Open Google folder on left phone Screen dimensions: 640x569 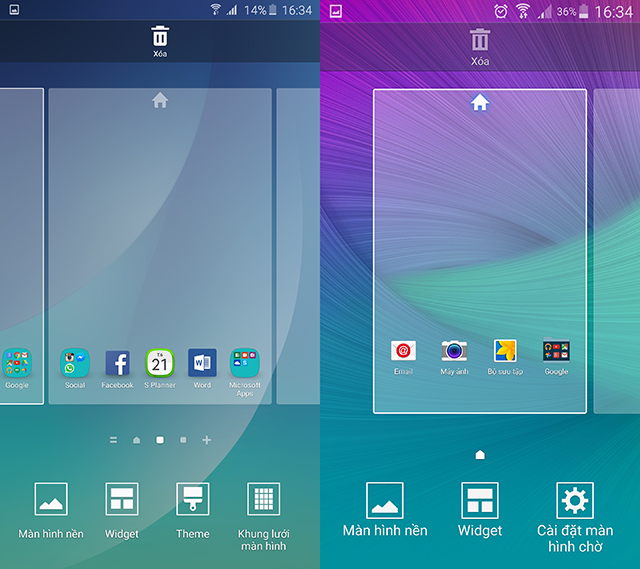(x=17, y=368)
